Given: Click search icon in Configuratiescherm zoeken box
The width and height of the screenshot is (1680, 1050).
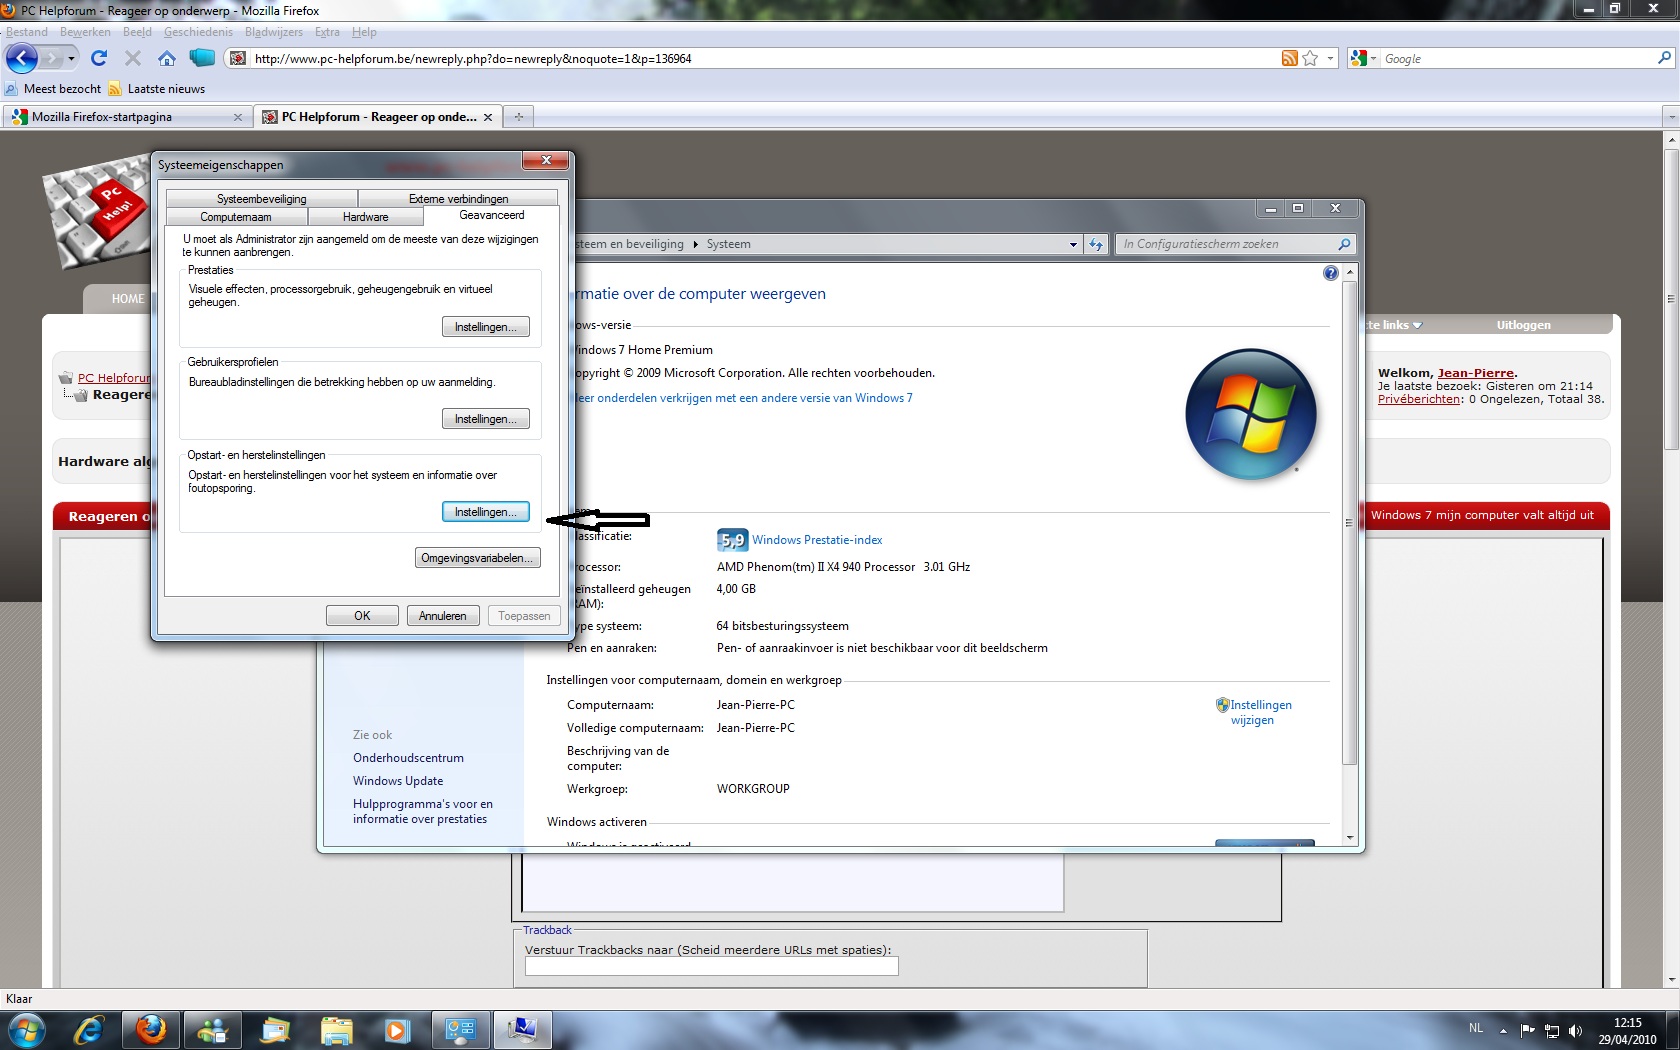Looking at the screenshot, I should click(1344, 244).
